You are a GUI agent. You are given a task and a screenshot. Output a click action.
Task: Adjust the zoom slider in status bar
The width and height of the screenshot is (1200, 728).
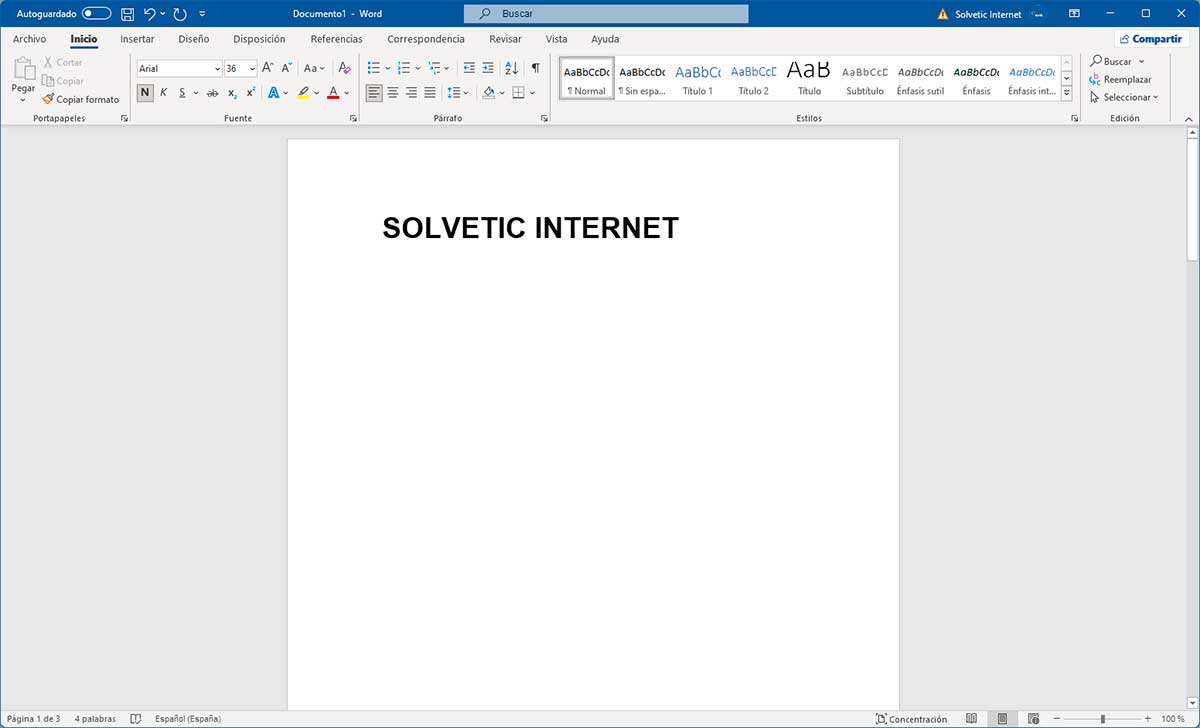click(x=1102, y=718)
